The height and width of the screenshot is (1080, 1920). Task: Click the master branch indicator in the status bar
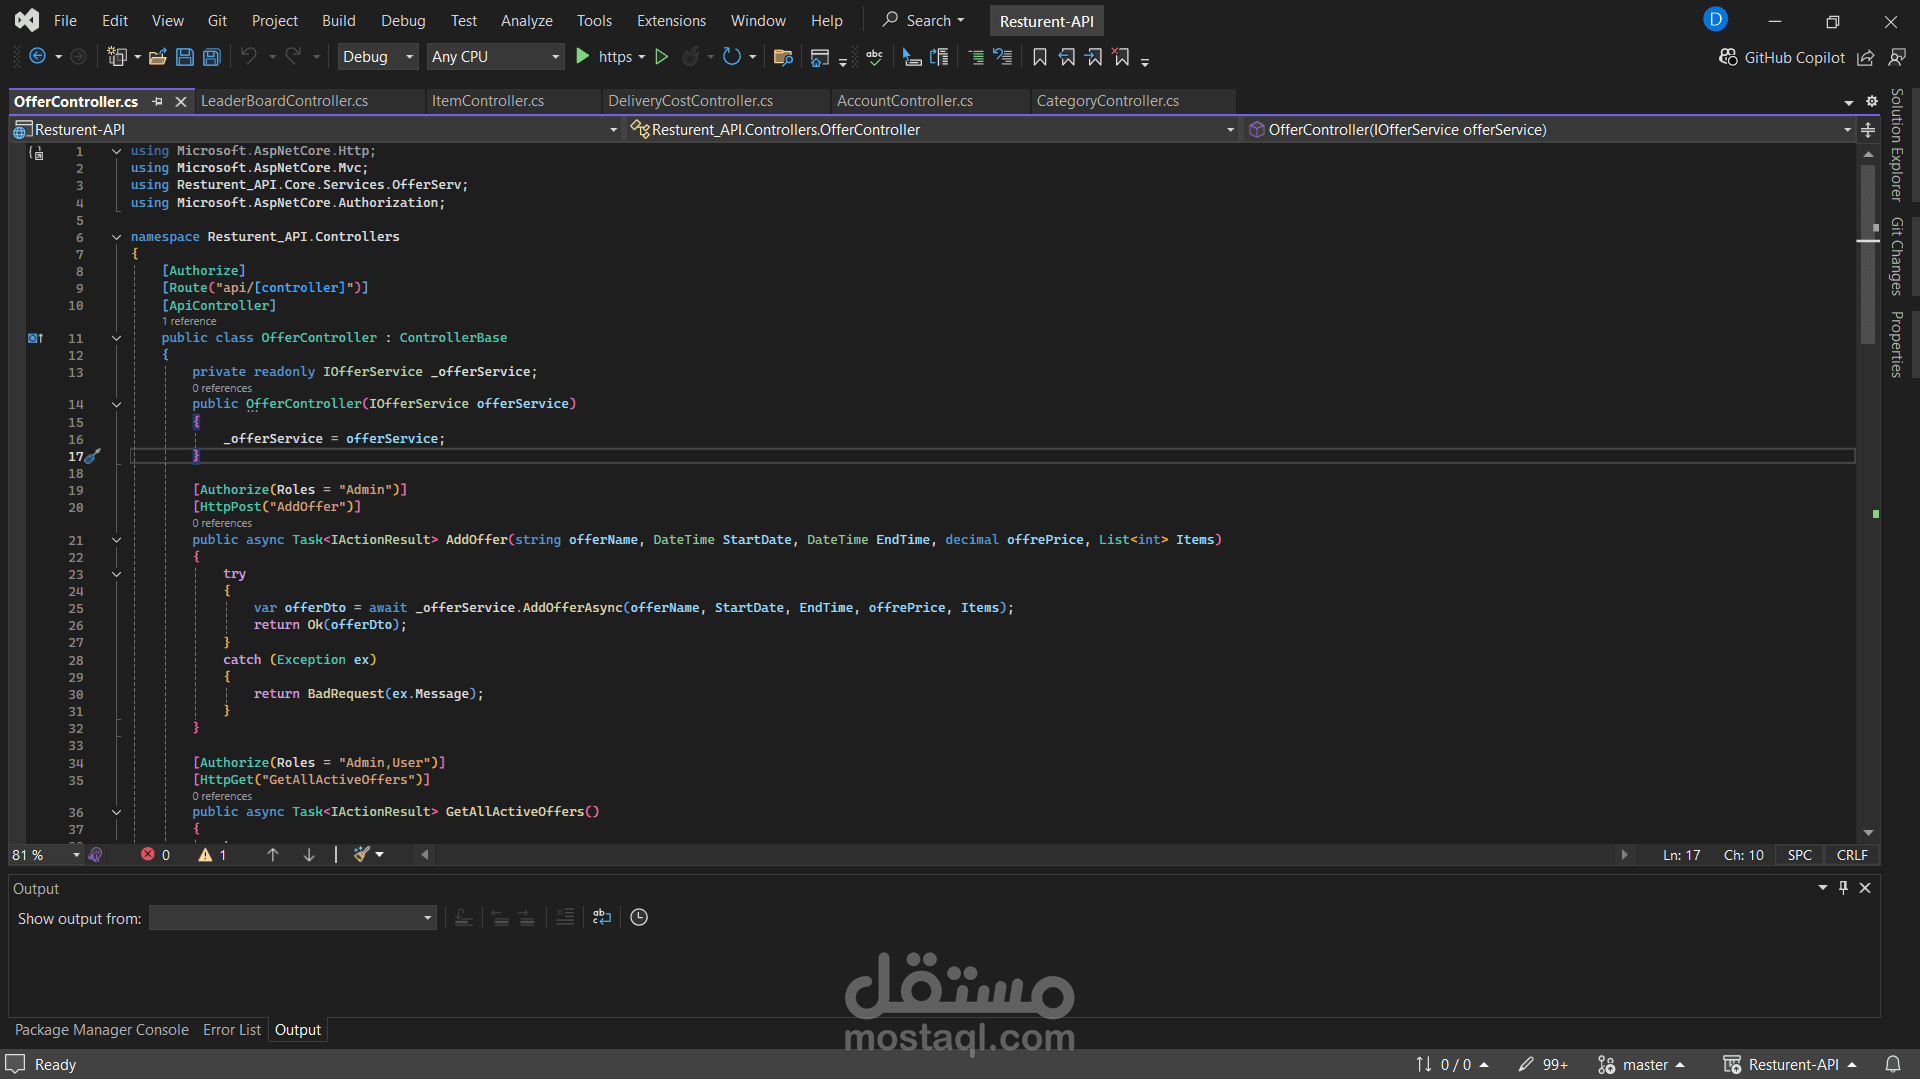[1641, 1065]
